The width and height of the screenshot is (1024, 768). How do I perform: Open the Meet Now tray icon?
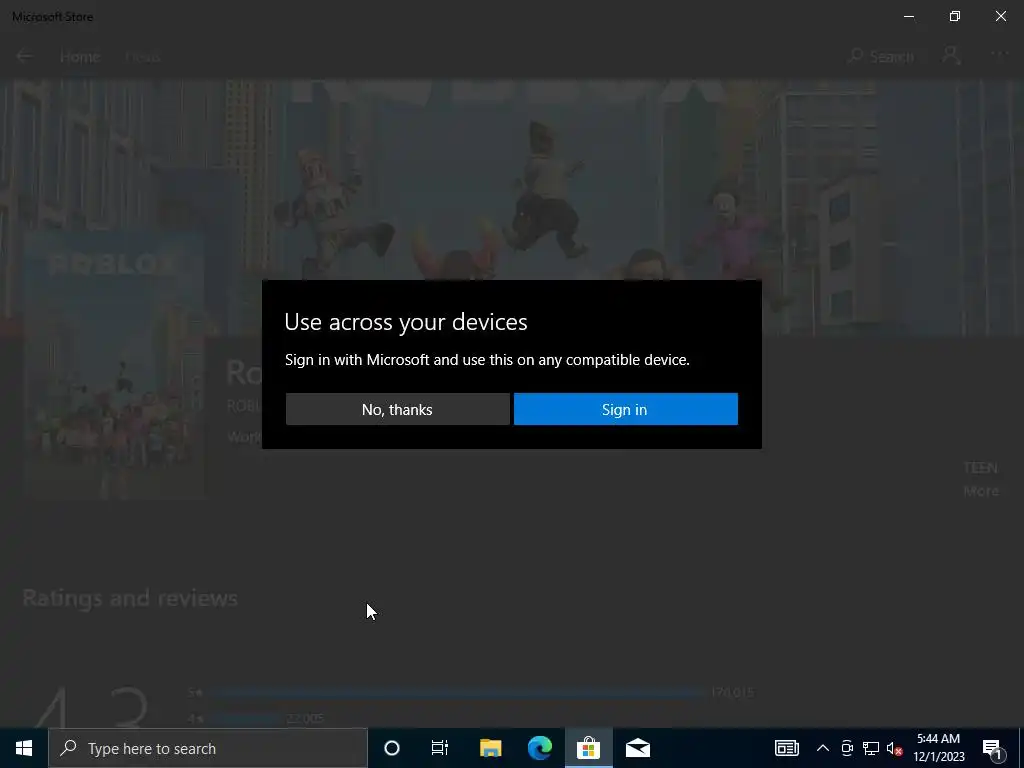(847, 748)
